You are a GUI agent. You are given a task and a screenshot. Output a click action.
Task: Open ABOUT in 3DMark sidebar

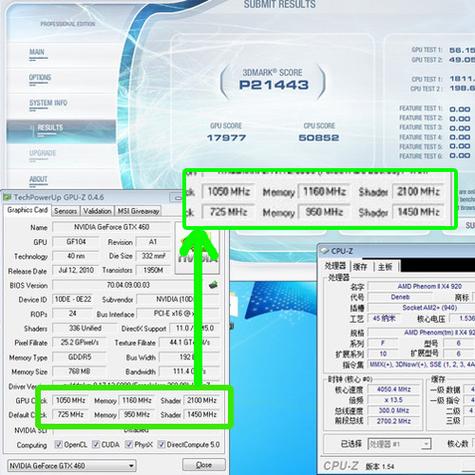click(x=38, y=179)
